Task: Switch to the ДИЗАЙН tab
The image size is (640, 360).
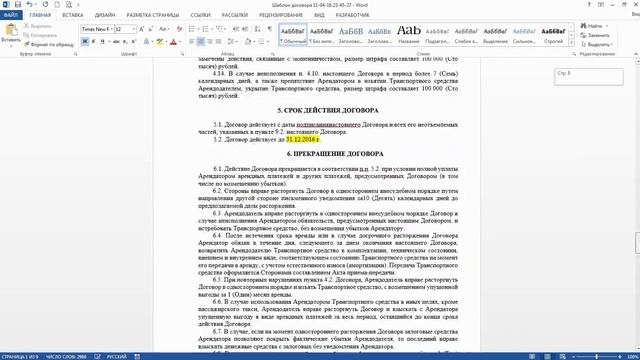Action: tap(105, 15)
